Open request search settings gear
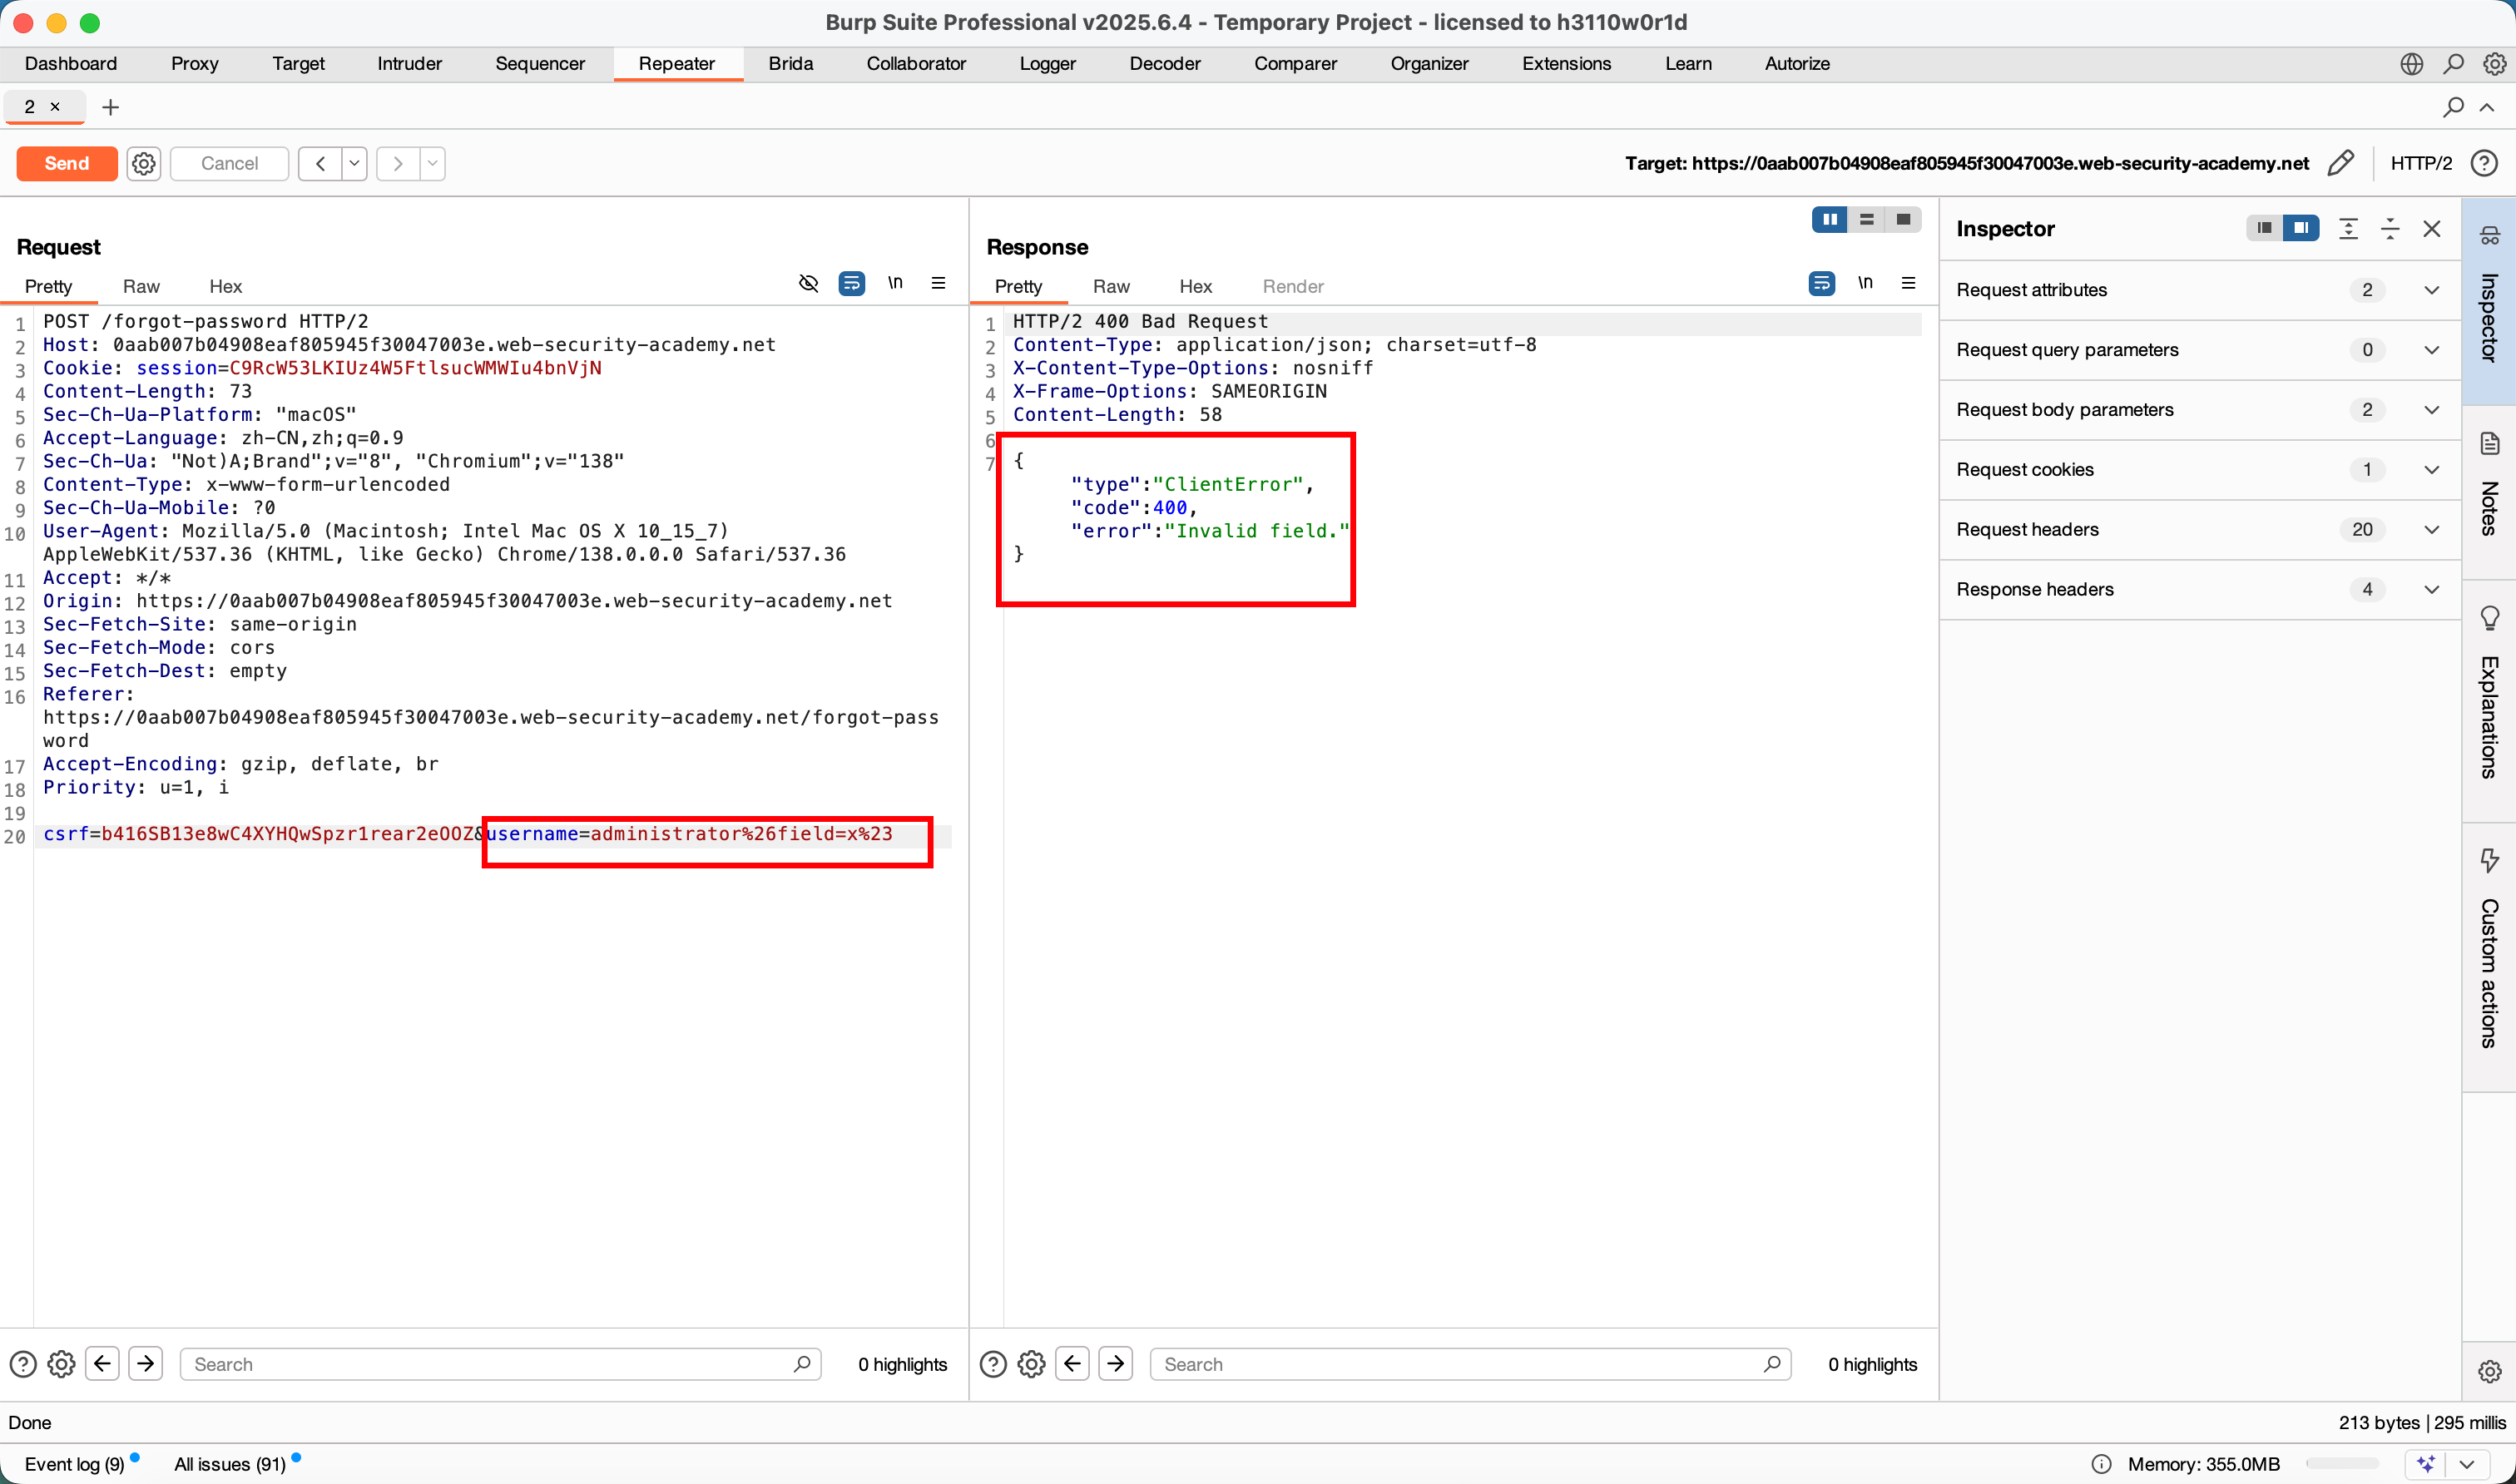This screenshot has height=1484, width=2516. pyautogui.click(x=61, y=1364)
